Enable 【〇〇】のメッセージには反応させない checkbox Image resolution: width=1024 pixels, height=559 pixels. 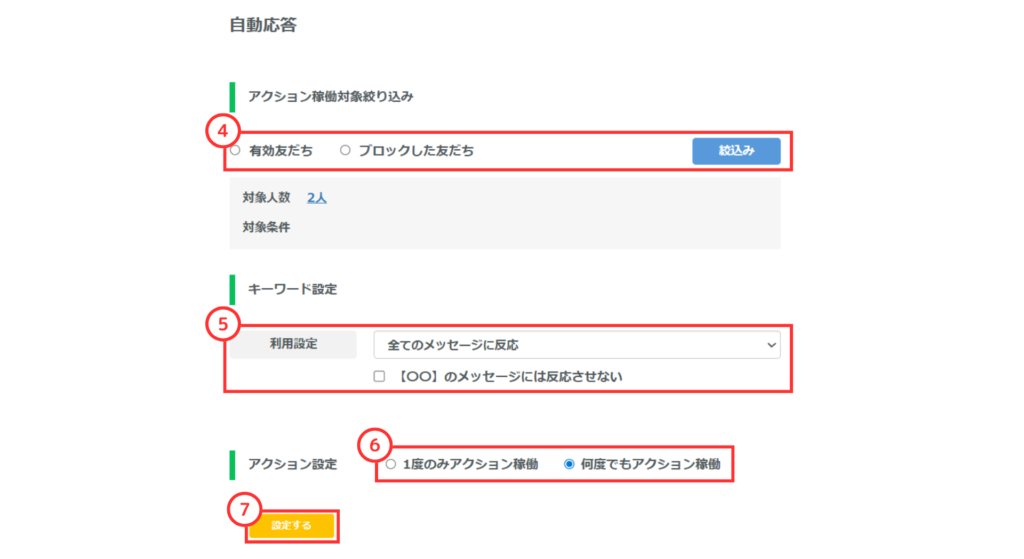coord(379,376)
